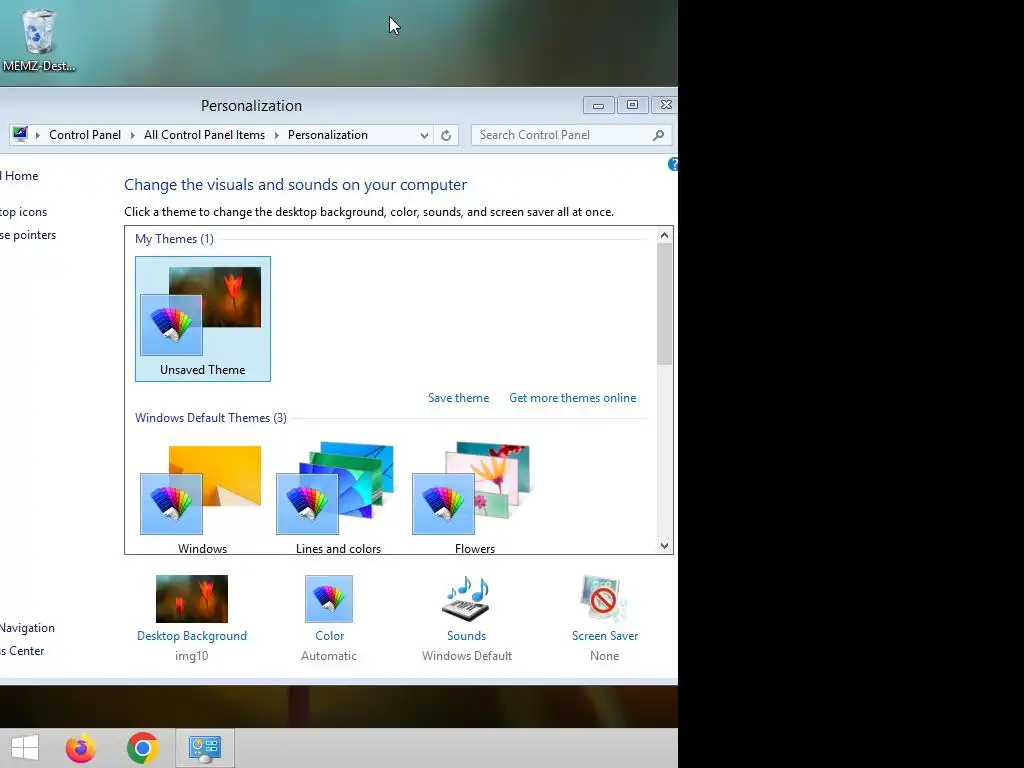
Task: Launch Chrome from the taskbar
Action: (x=142, y=748)
